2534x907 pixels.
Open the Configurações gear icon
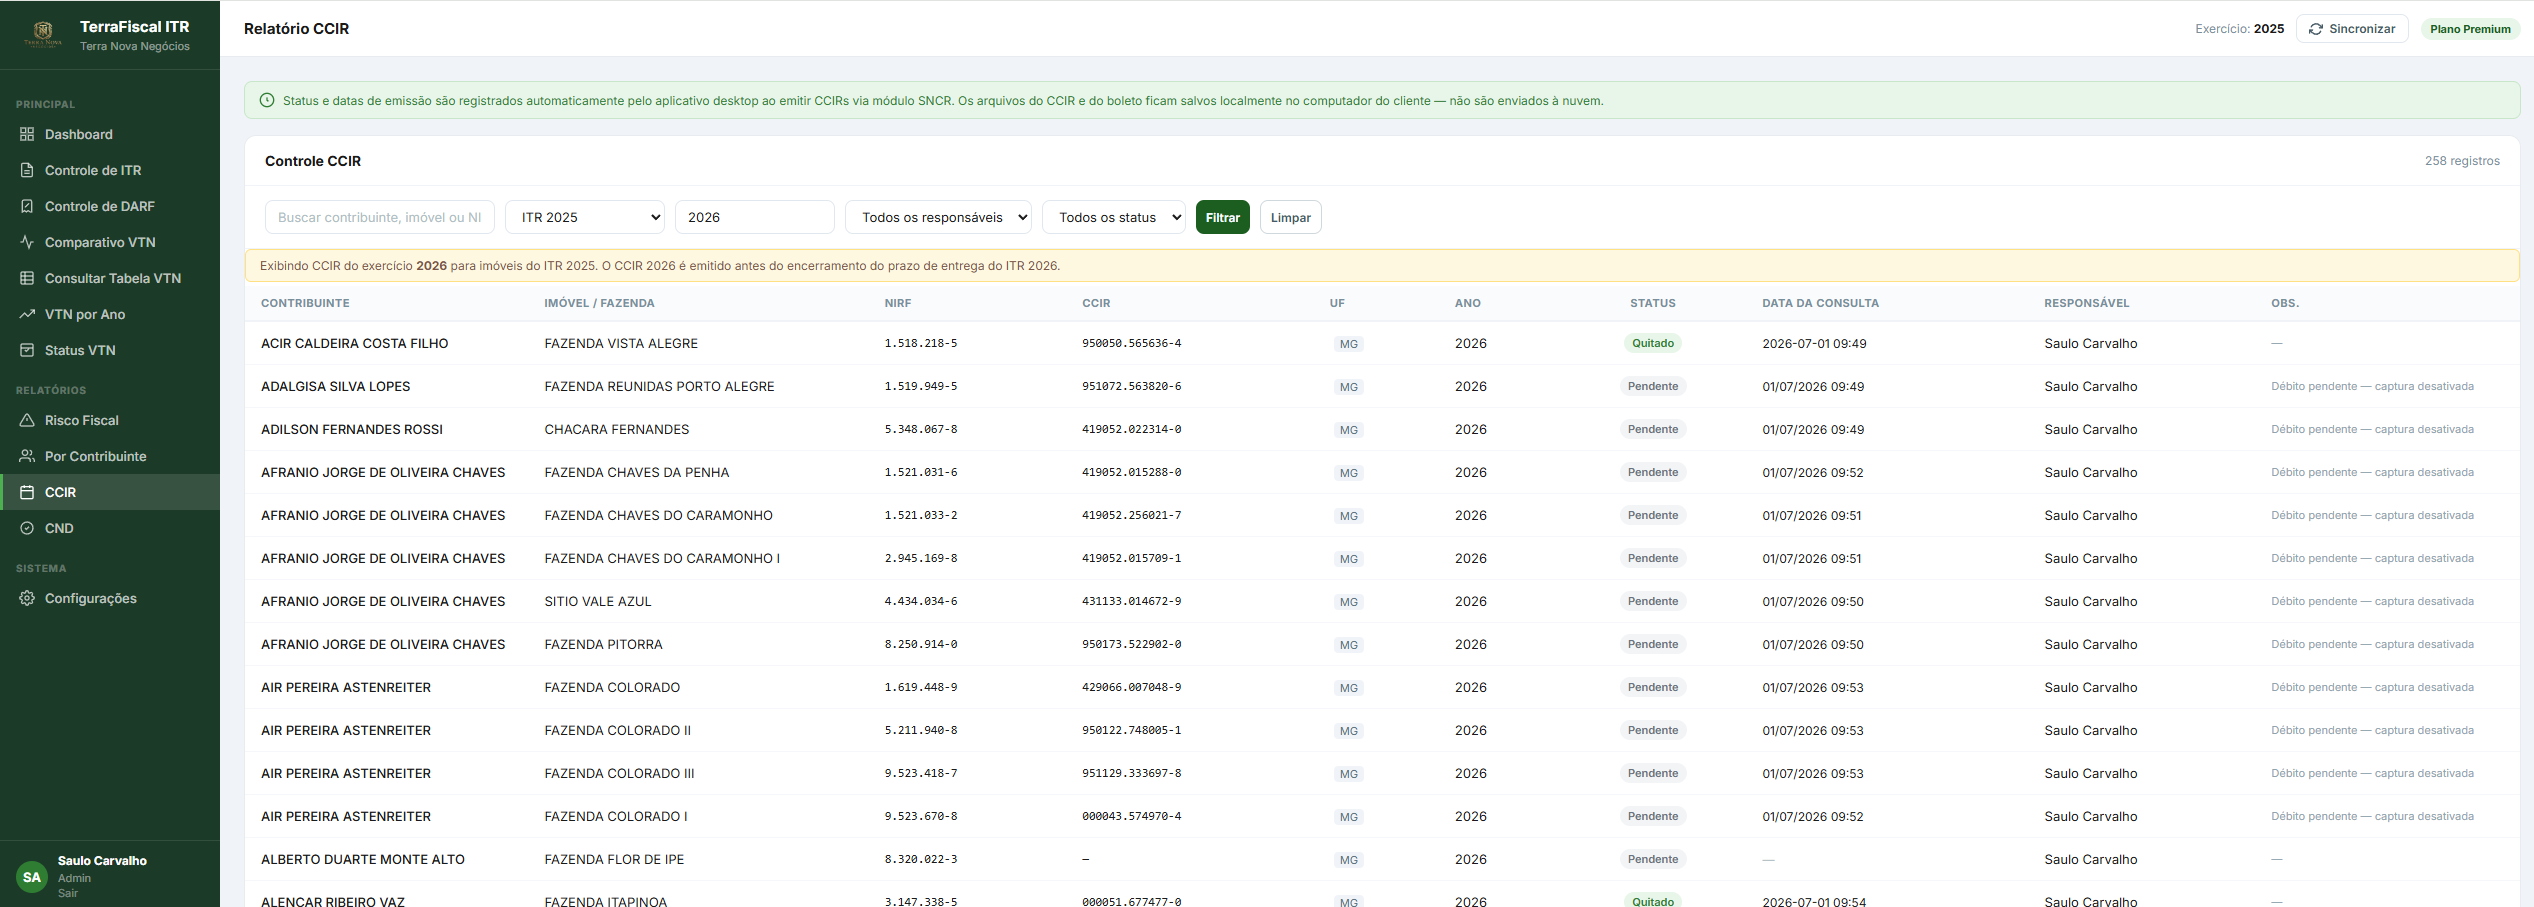(27, 598)
